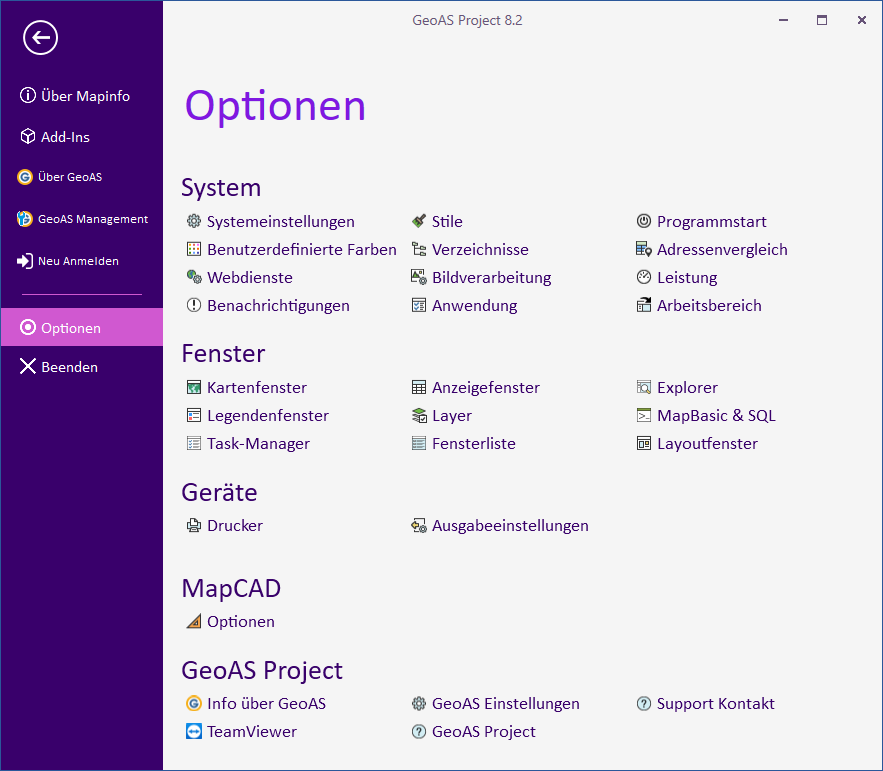The height and width of the screenshot is (771, 883).
Task: Open the Layer link under Fenster
Action: 452,415
